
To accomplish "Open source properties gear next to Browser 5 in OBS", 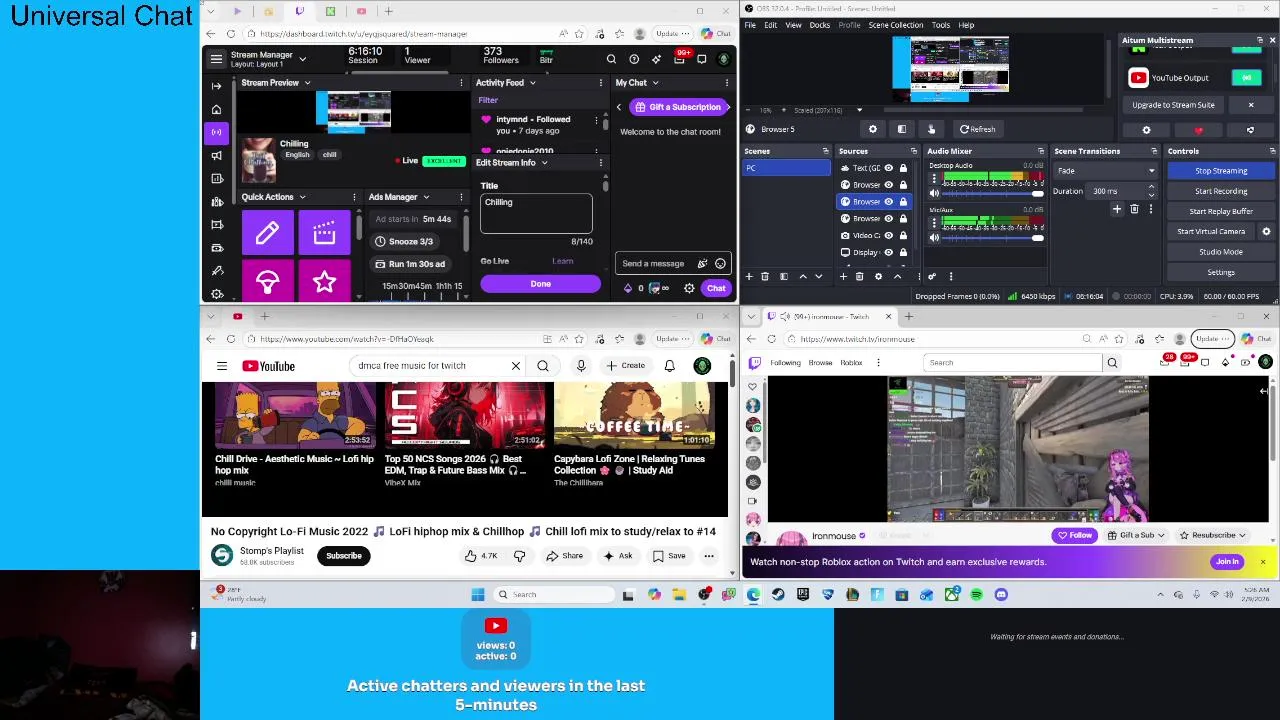I will click(873, 129).
